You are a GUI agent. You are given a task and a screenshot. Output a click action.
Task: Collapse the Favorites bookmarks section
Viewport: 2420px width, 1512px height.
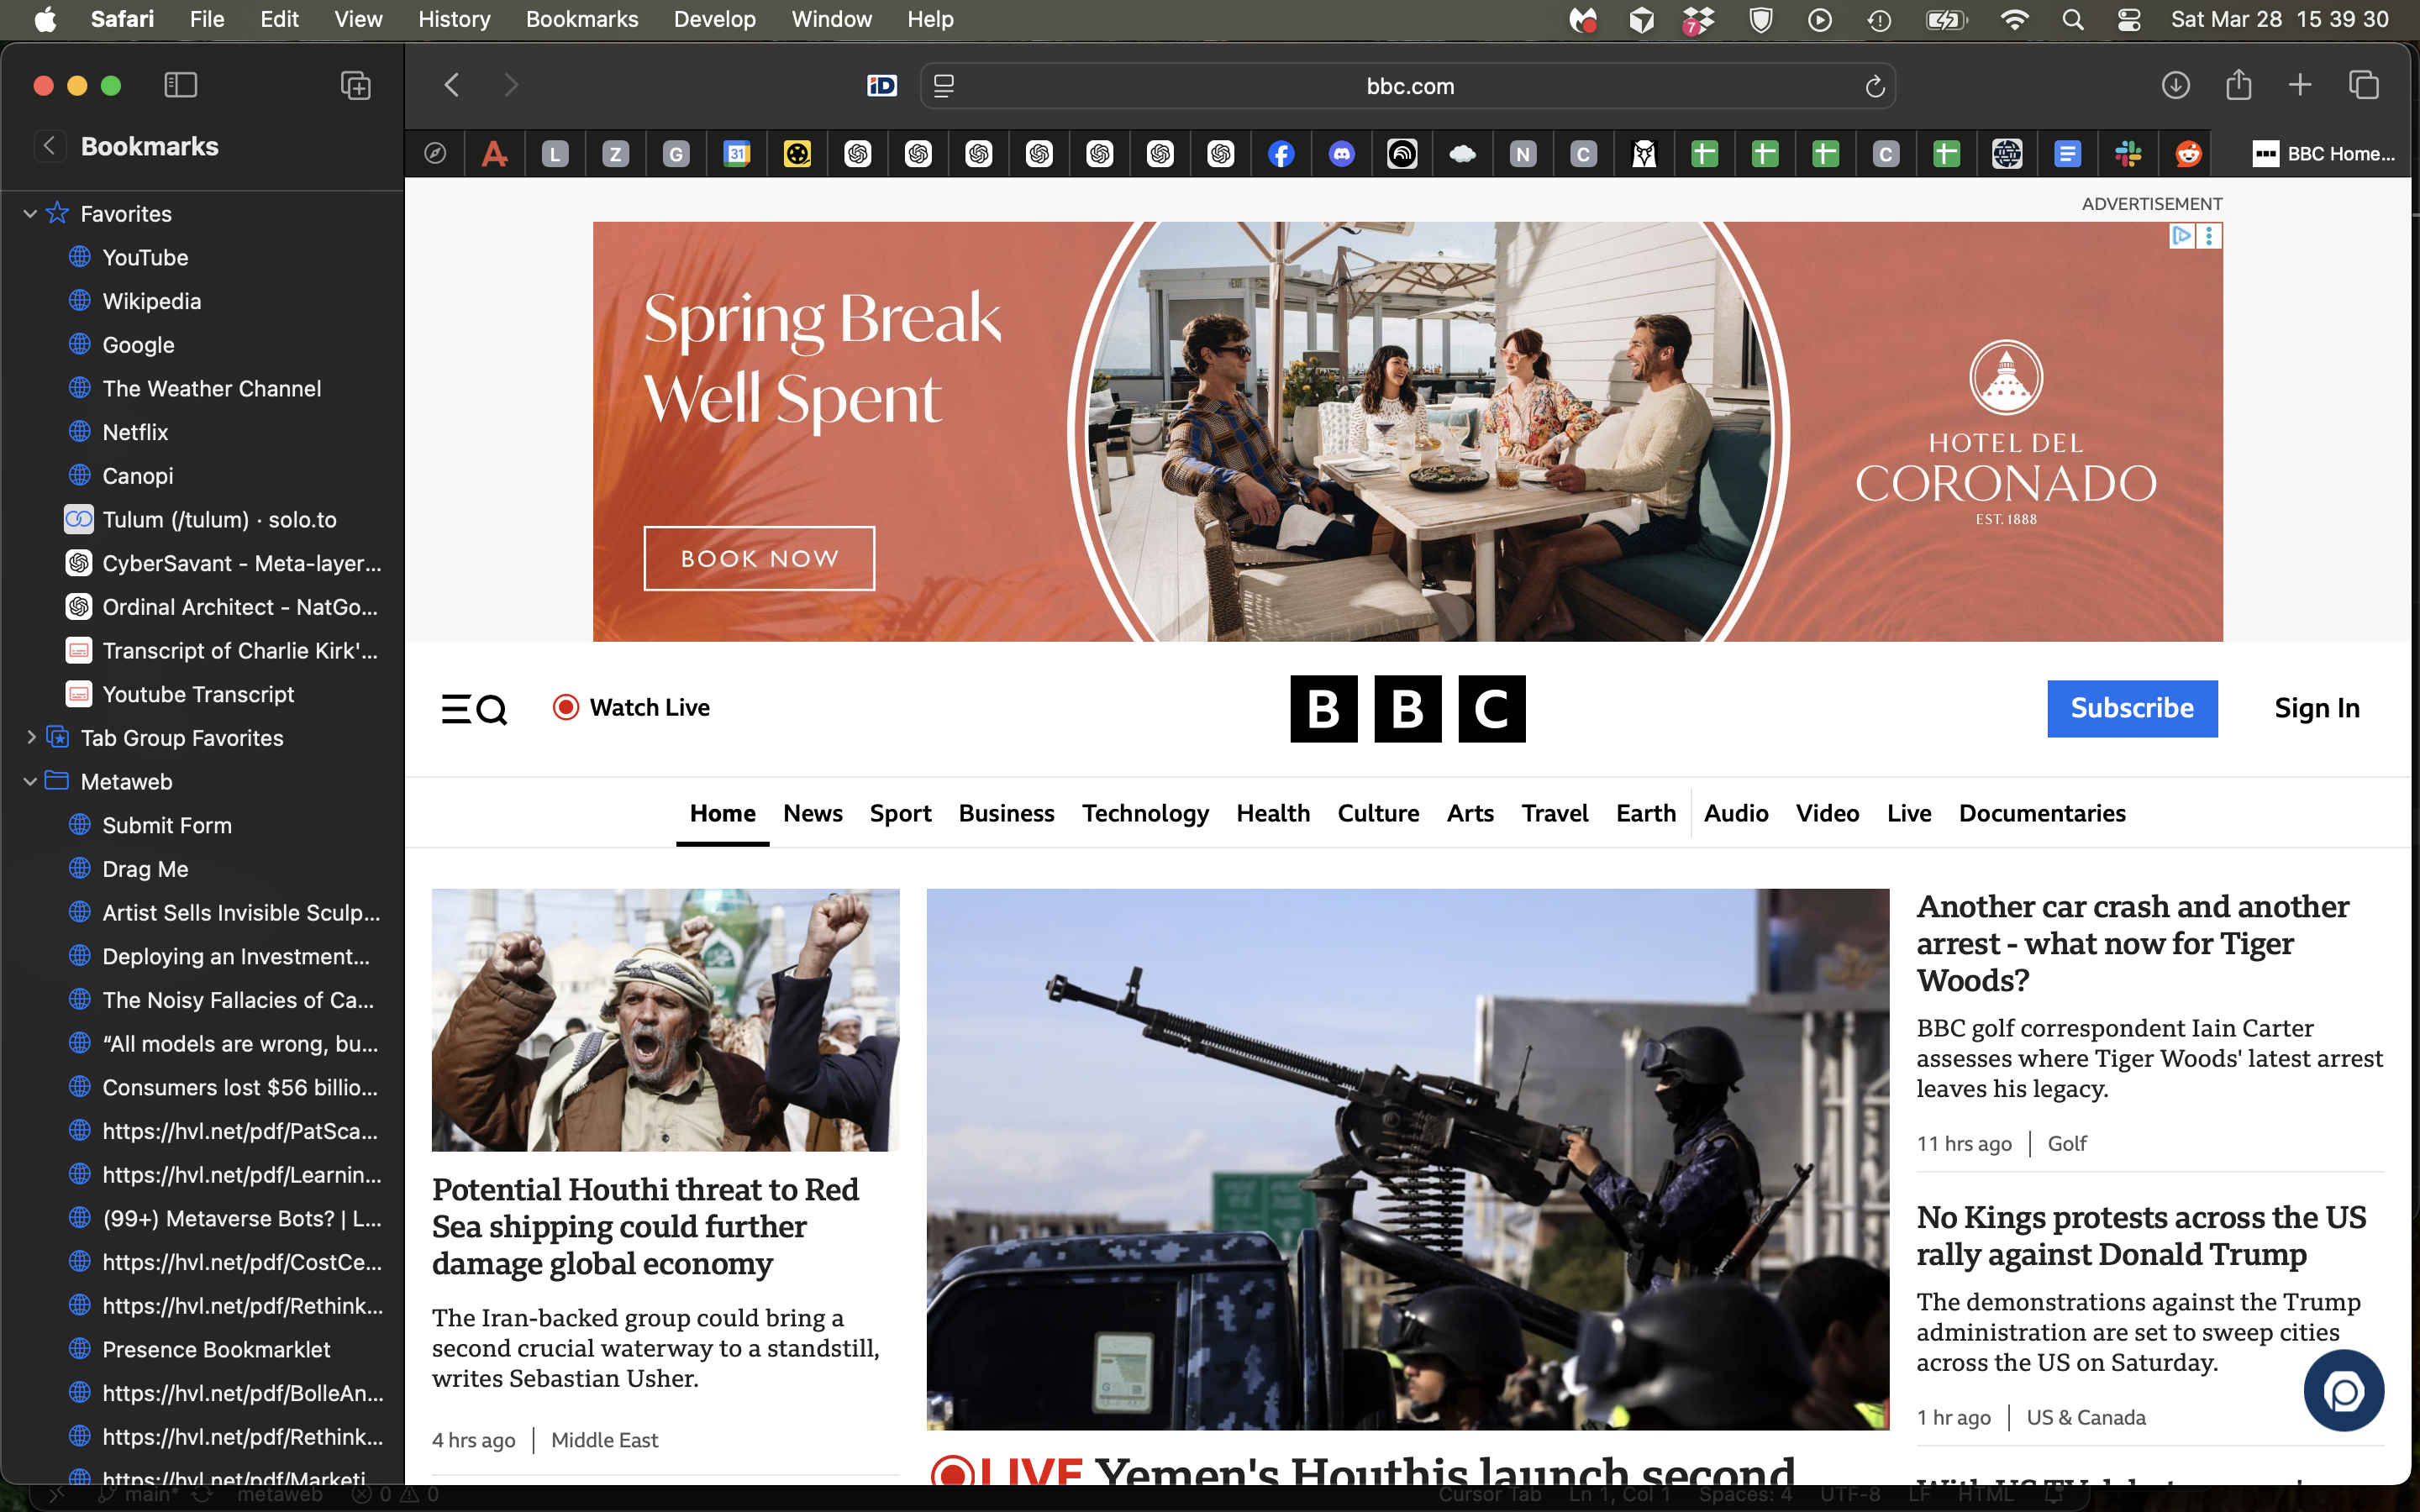(29, 213)
